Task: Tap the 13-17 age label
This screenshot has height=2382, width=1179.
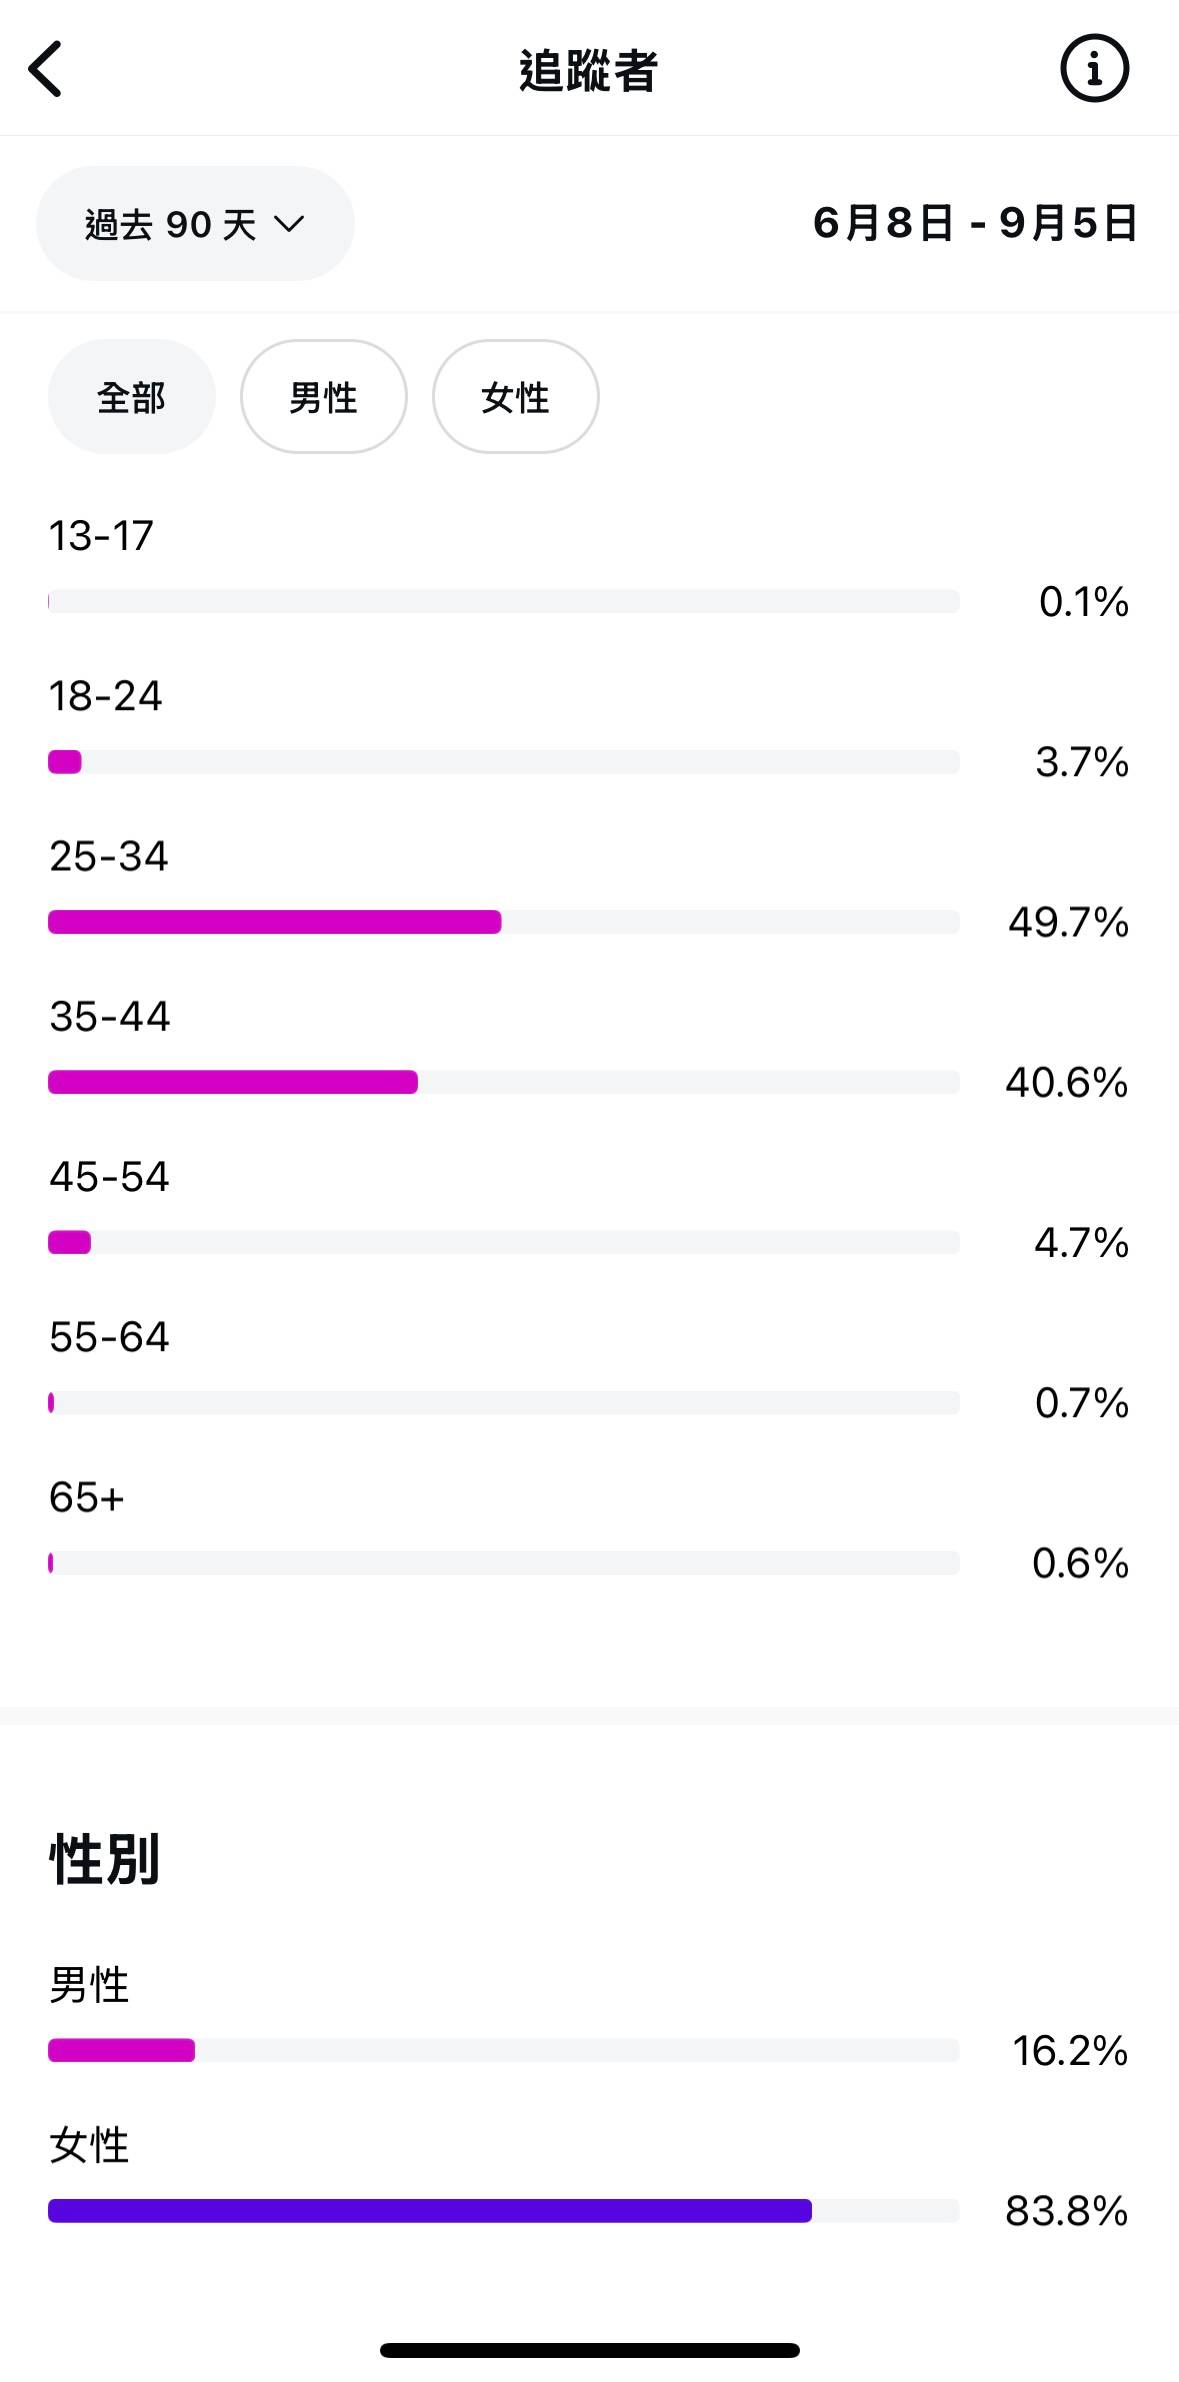Action: coord(101,536)
